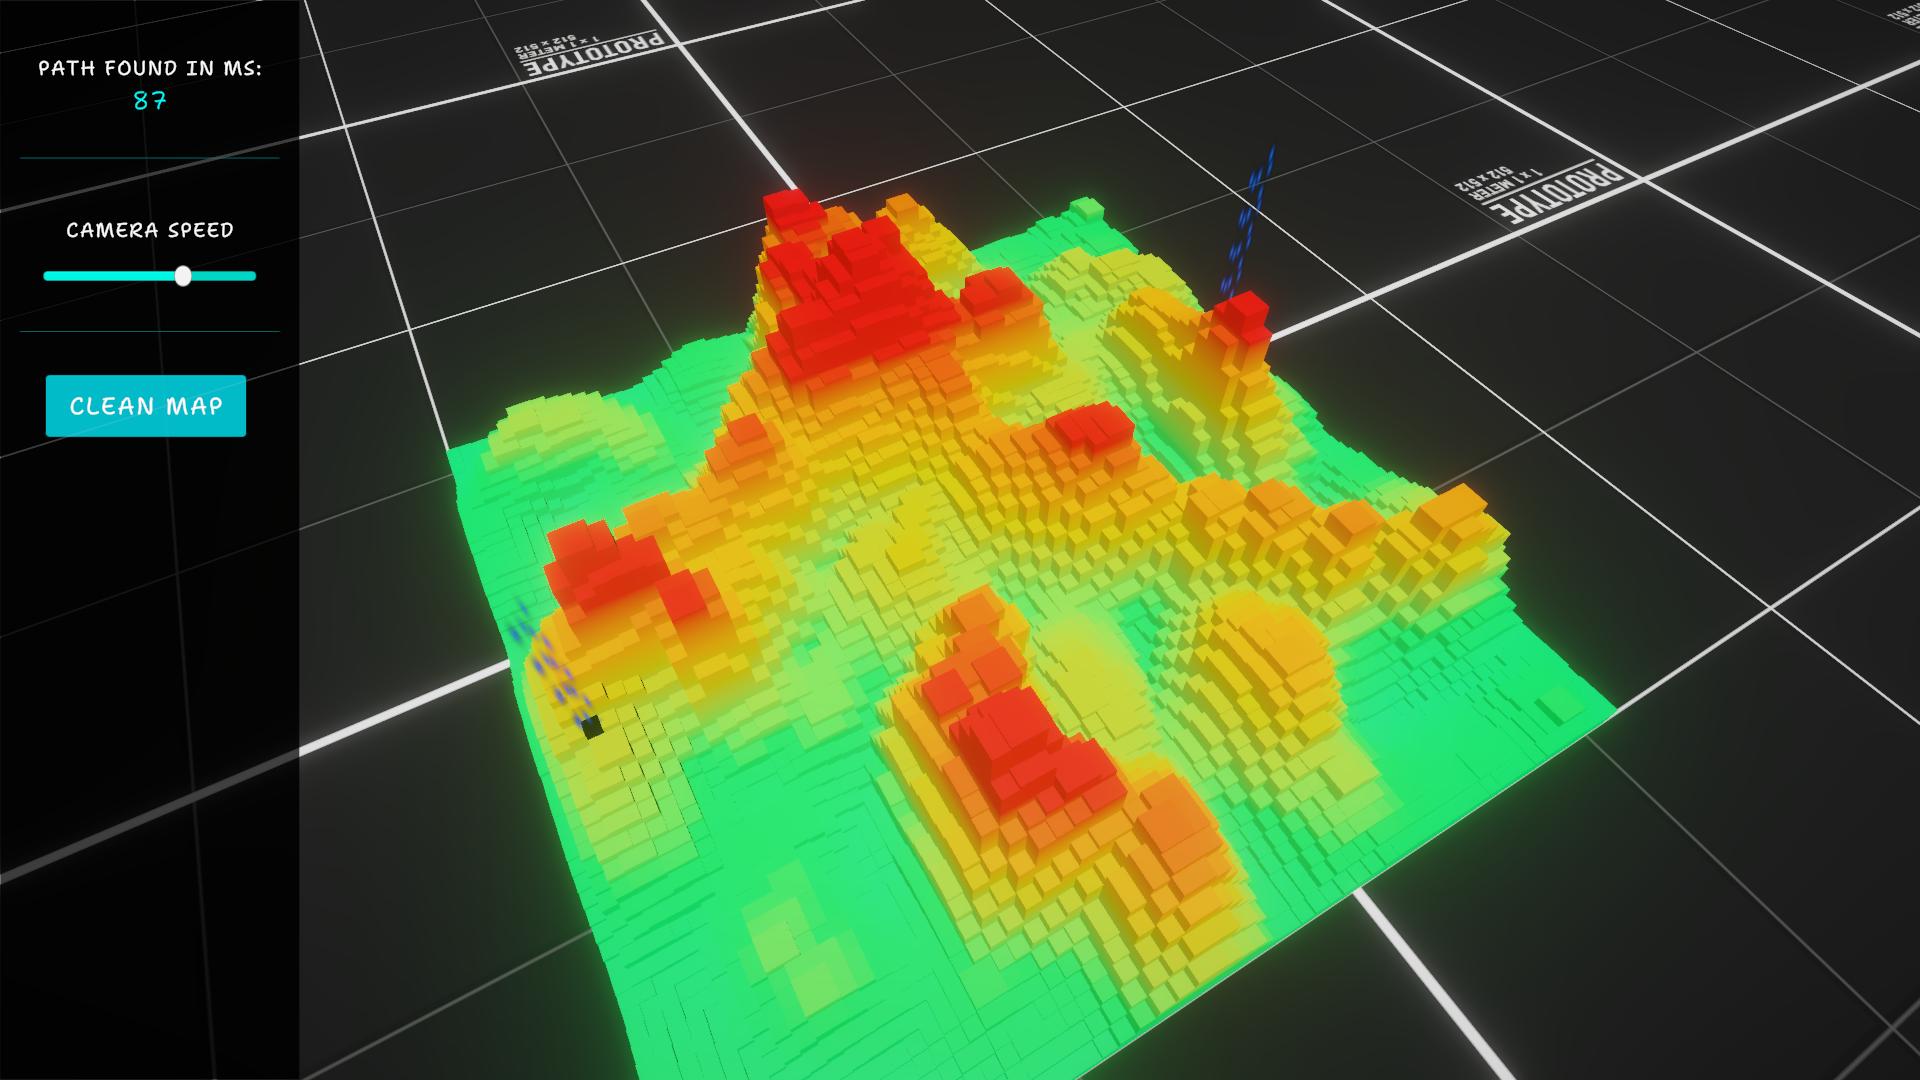This screenshot has width=1920, height=1080.
Task: Click the Path Found In MS label
Action: click(150, 68)
